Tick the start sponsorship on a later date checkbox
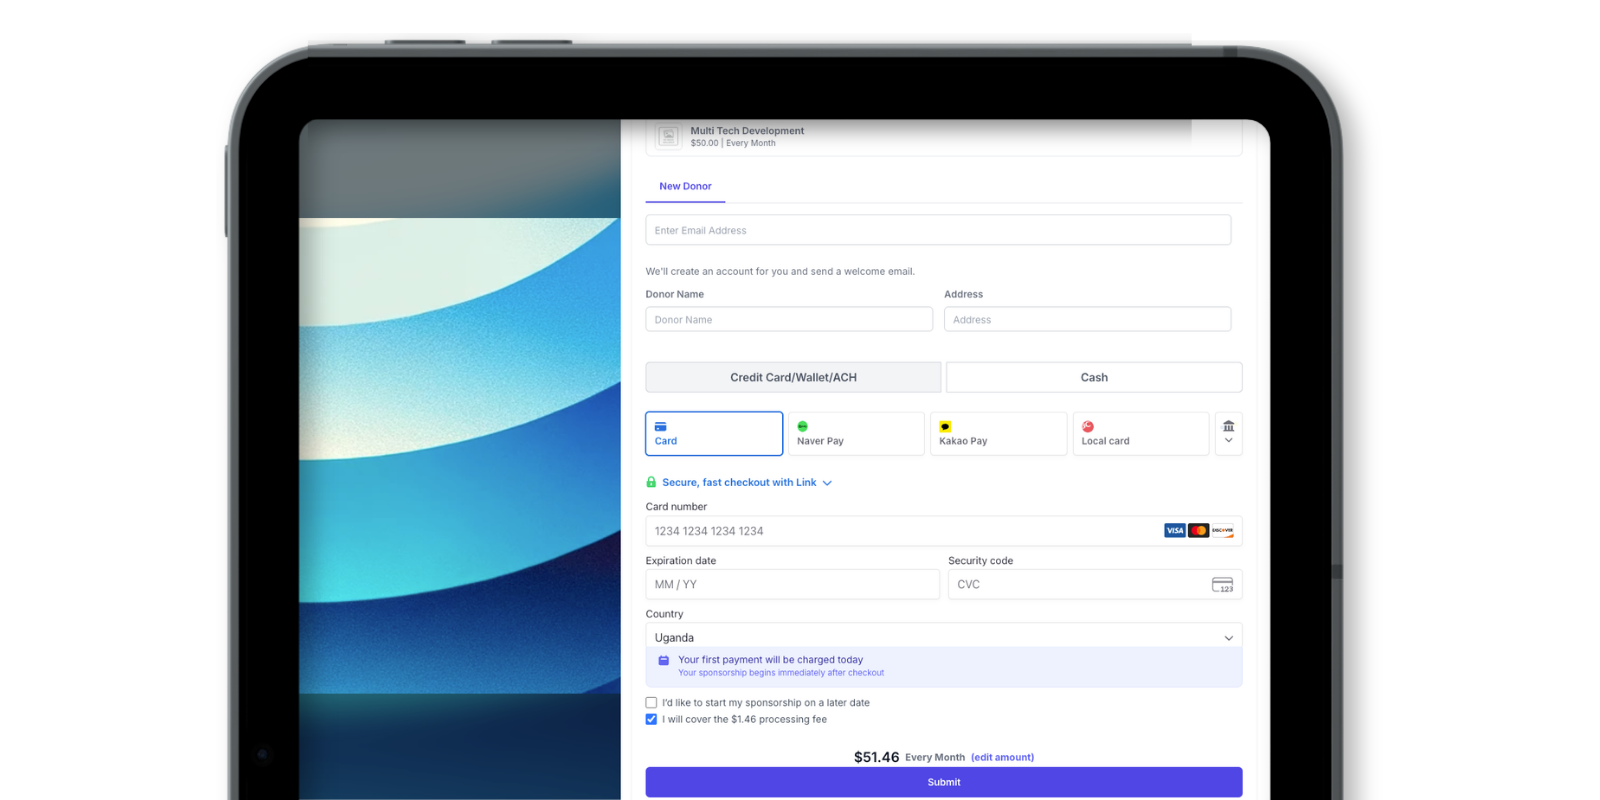 pos(651,703)
